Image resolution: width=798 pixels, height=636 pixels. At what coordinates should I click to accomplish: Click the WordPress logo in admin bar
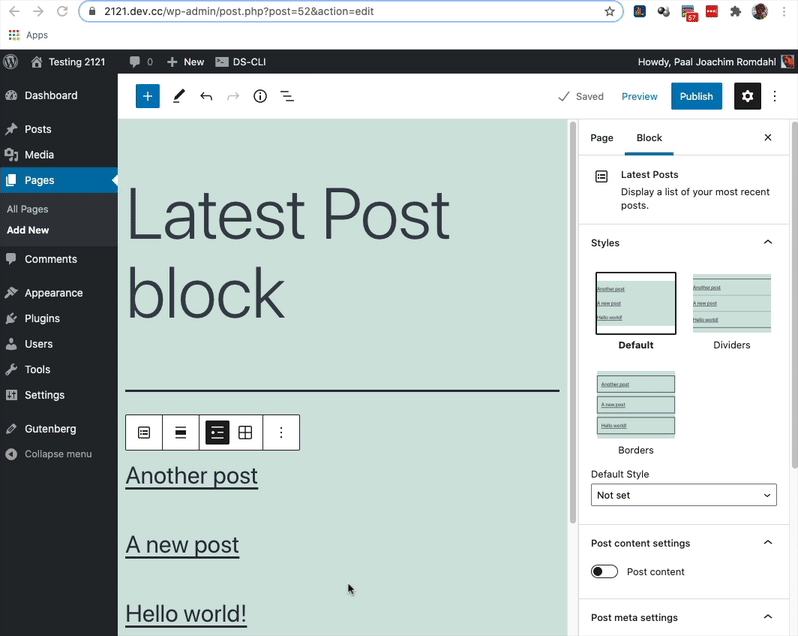coord(11,62)
